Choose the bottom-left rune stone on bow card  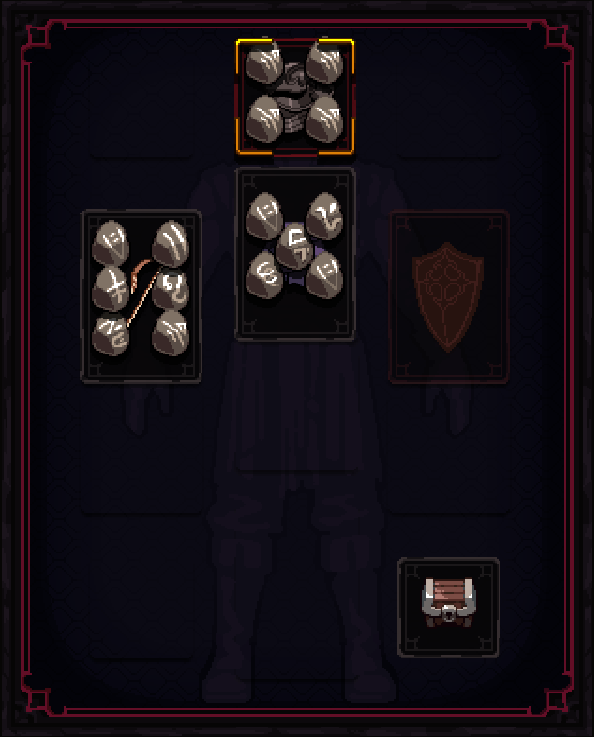pyautogui.click(x=110, y=334)
